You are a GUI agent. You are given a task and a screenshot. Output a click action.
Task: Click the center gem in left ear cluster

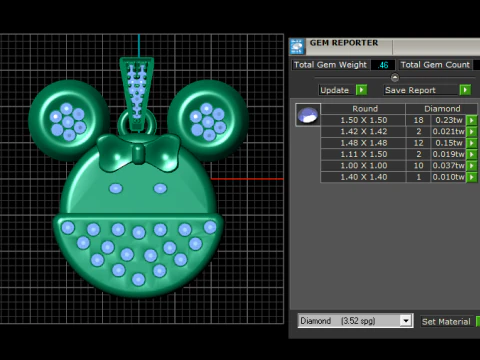(68, 122)
